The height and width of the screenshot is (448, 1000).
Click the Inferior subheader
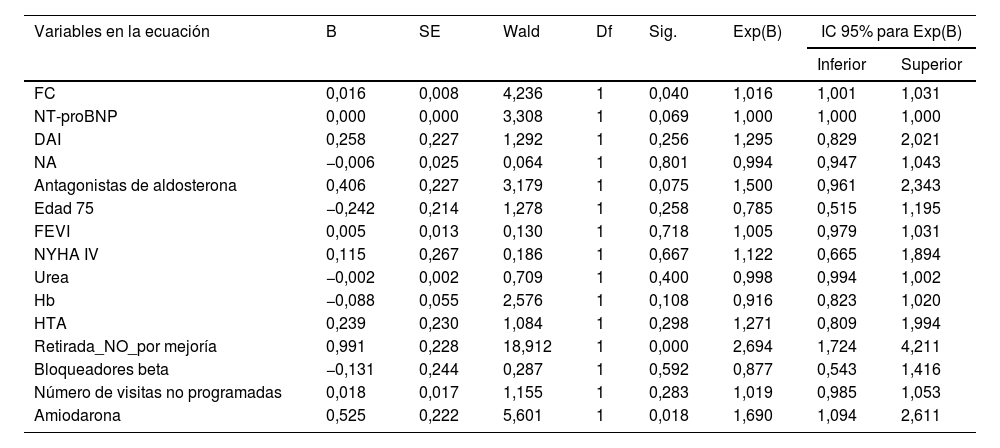point(841,65)
